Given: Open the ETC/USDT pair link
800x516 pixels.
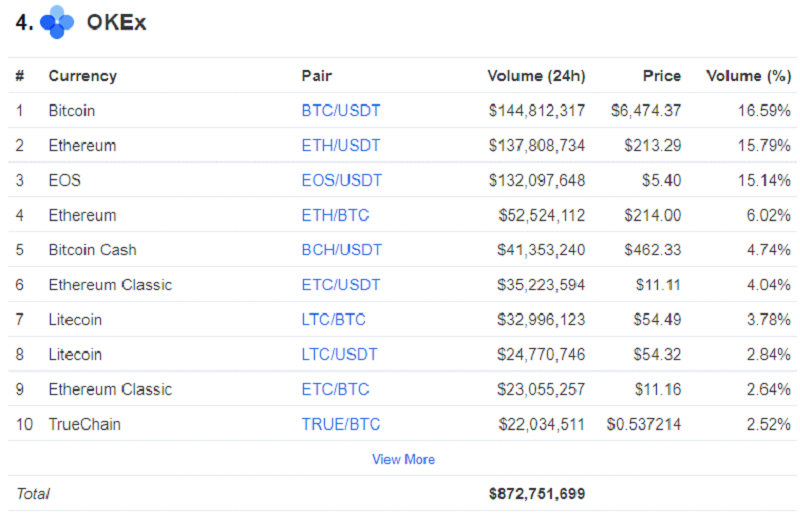Looking at the screenshot, I should point(341,284).
